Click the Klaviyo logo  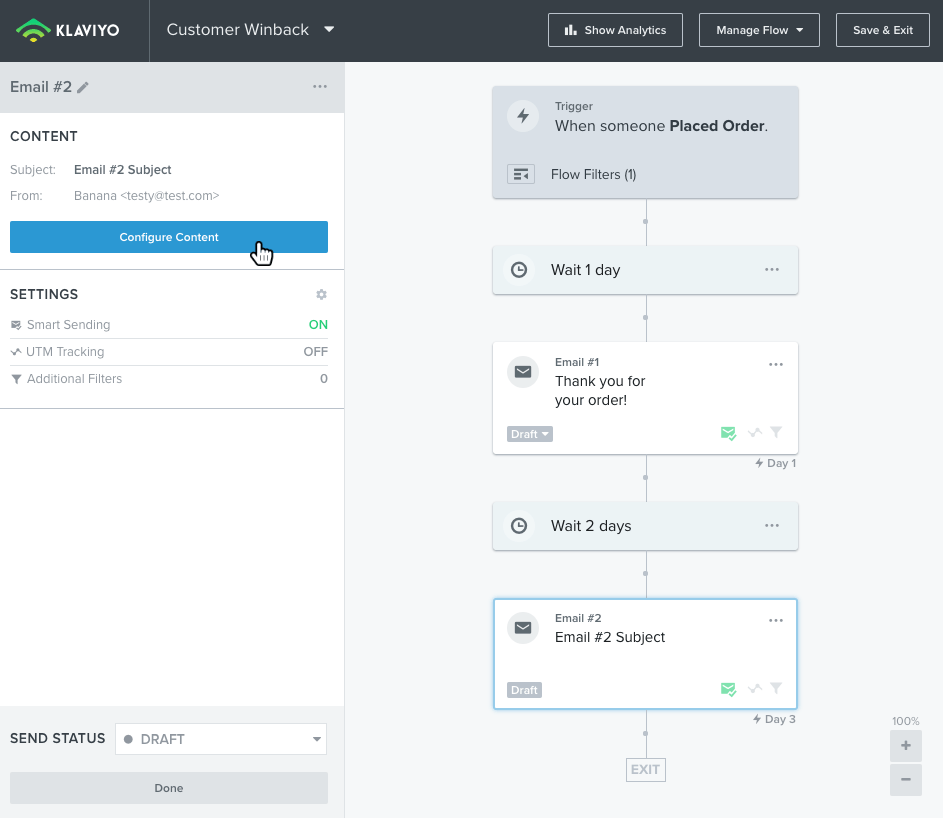pyautogui.click(x=67, y=30)
